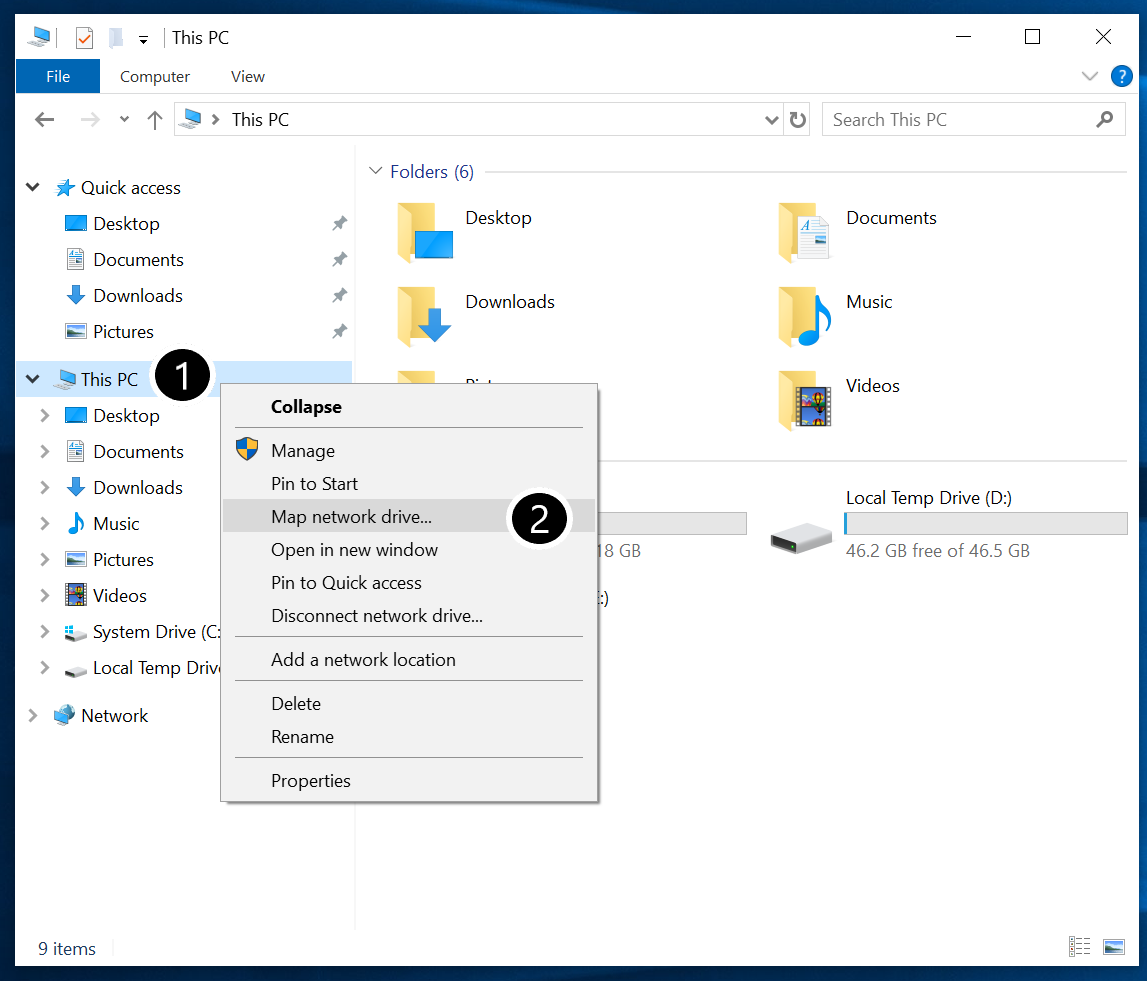The width and height of the screenshot is (1147, 981).
Task: Click the Properties checkmark icon in title bar
Action: tap(84, 37)
